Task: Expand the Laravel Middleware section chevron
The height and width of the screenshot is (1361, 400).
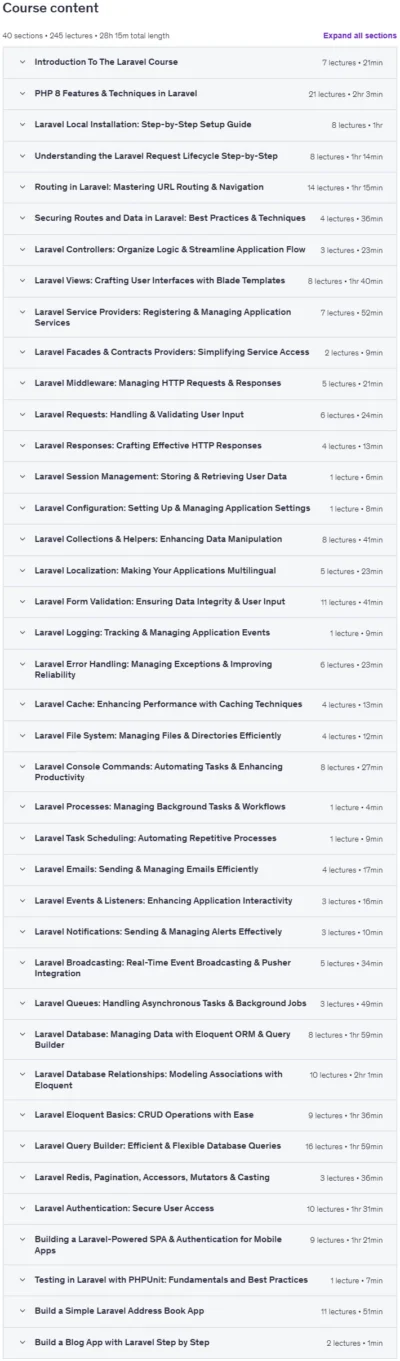Action: click(x=22, y=383)
